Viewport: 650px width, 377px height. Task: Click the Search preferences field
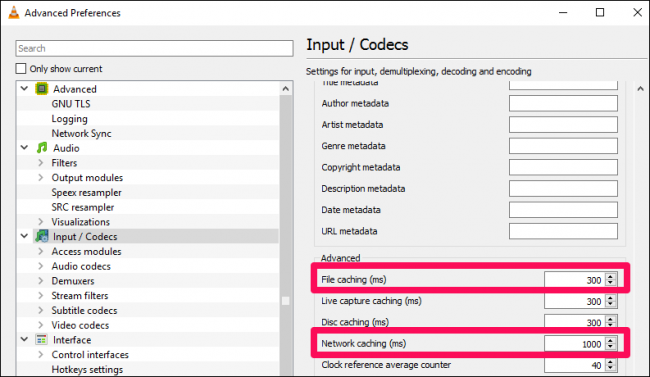154,49
